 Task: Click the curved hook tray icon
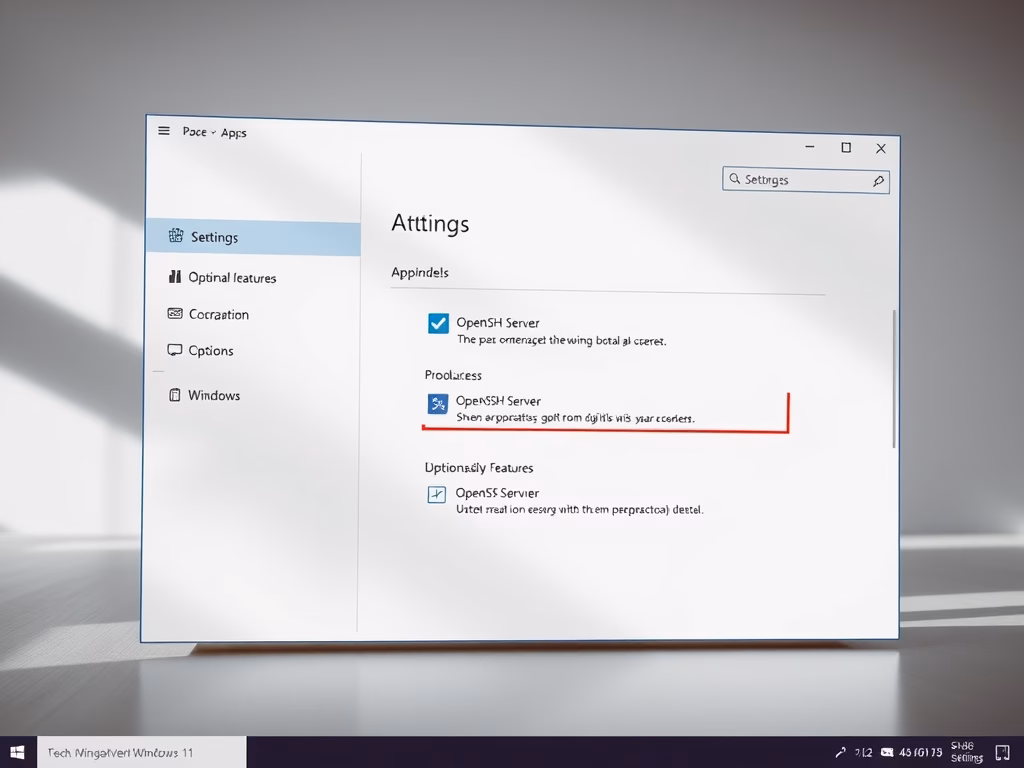[x=840, y=752]
